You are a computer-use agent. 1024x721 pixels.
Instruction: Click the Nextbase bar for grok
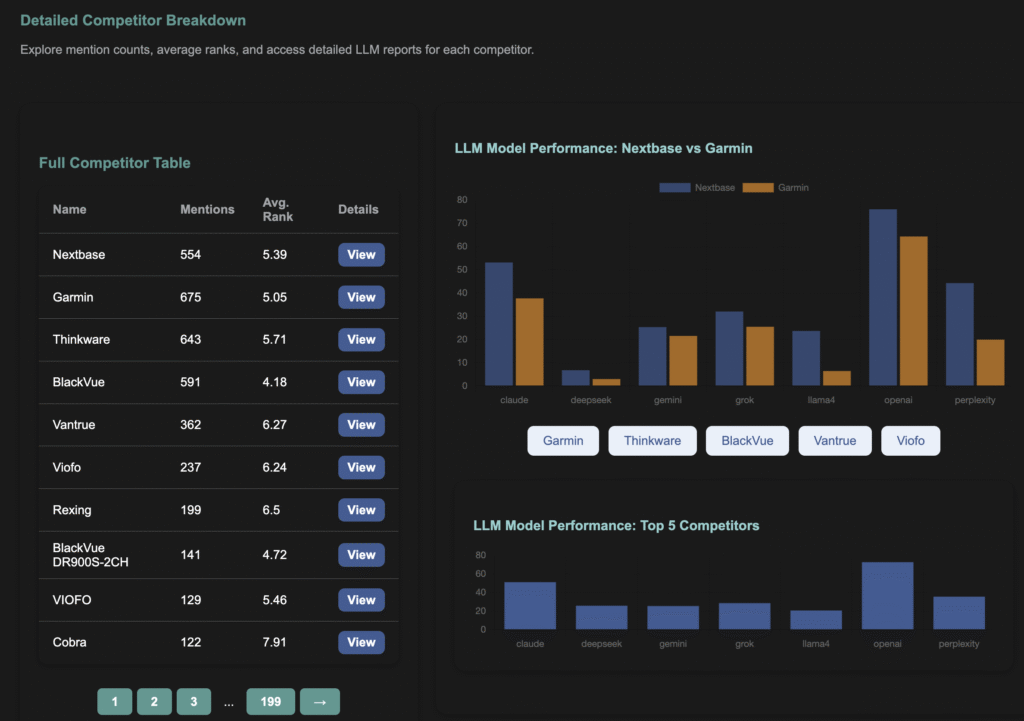click(729, 348)
